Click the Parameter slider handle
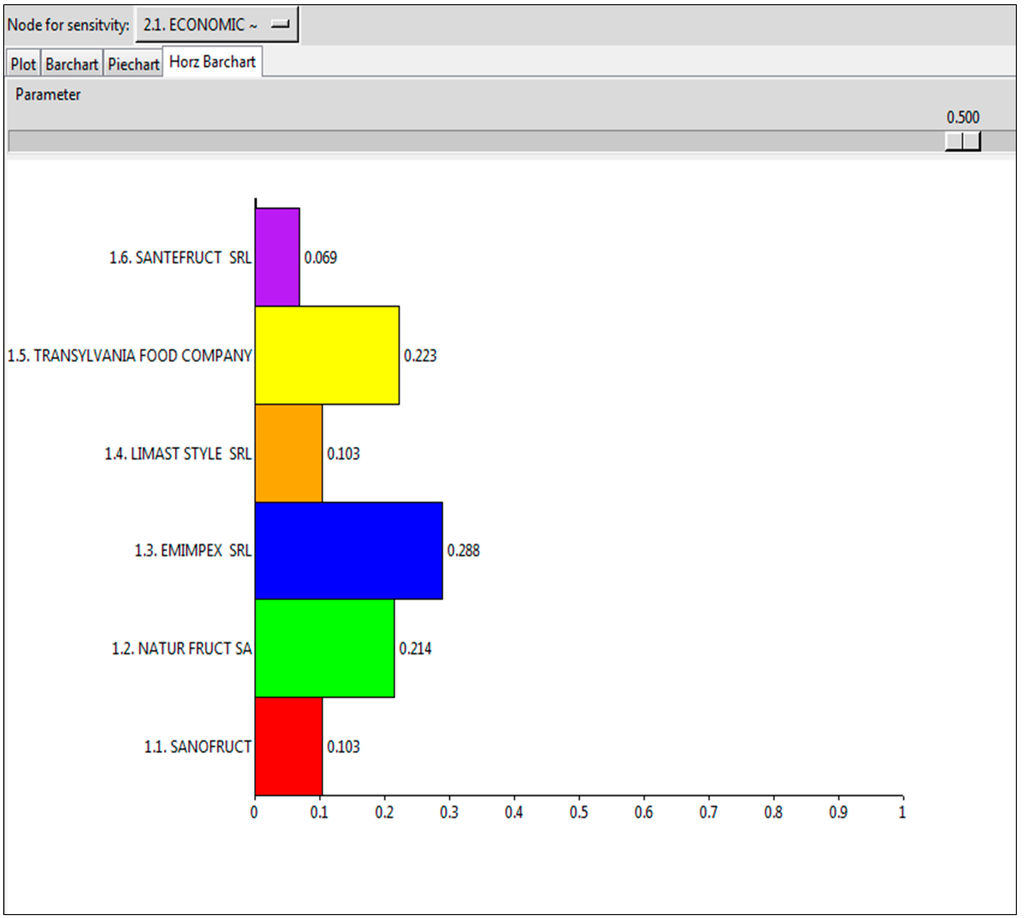Screen dimensions: 1024x918 coord(962,141)
